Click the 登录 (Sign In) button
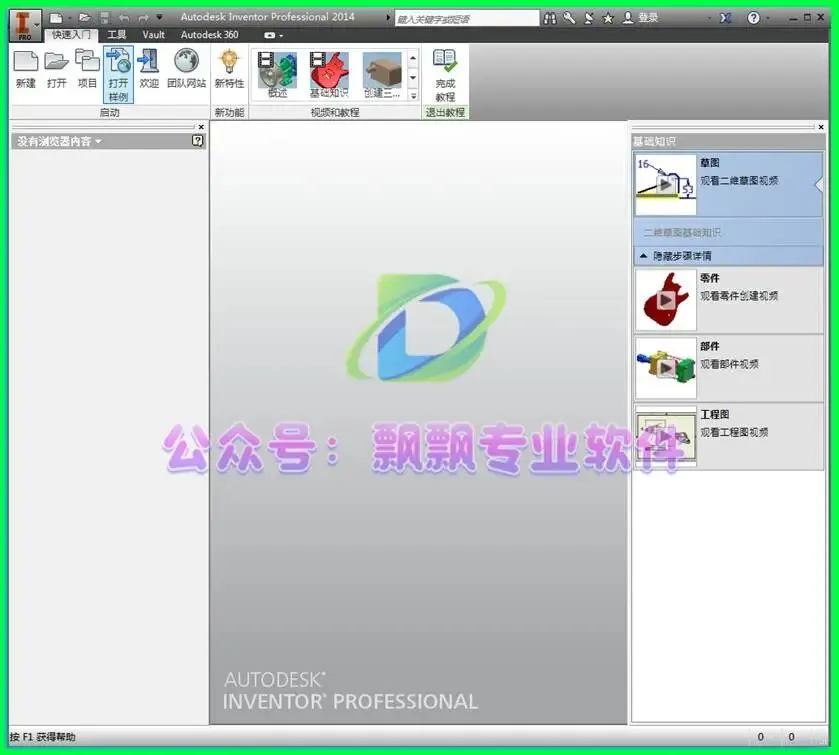The height and width of the screenshot is (755, 839). (640, 18)
